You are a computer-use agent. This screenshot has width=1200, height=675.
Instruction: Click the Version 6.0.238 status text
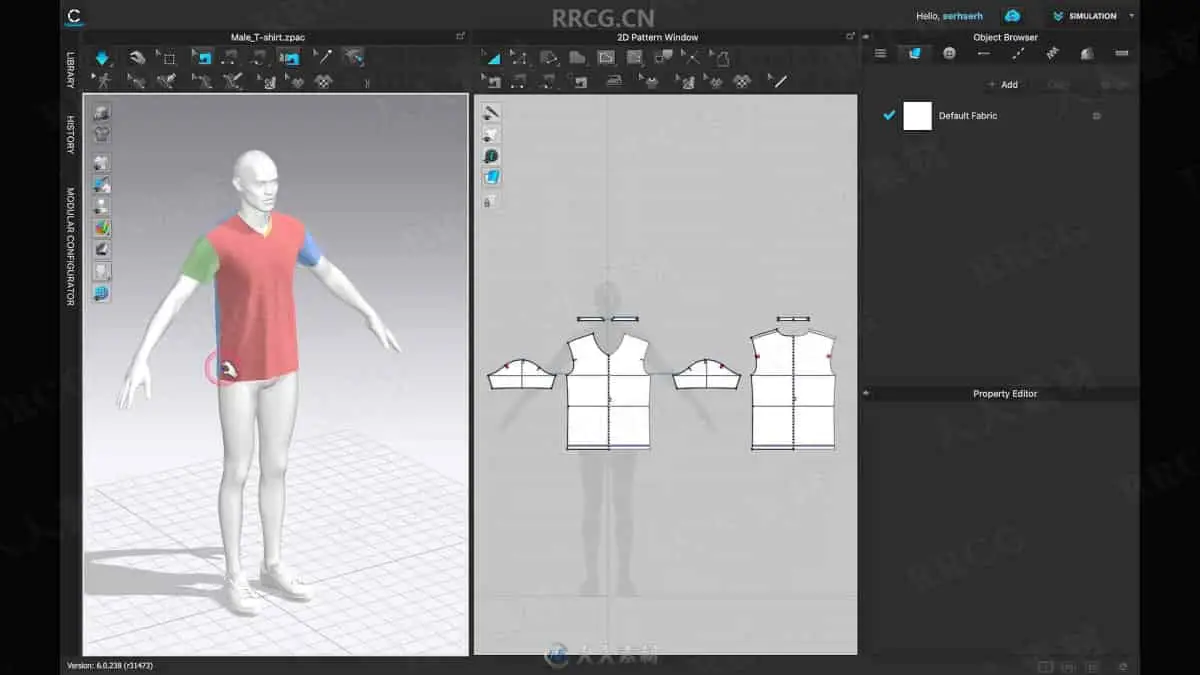coord(110,665)
